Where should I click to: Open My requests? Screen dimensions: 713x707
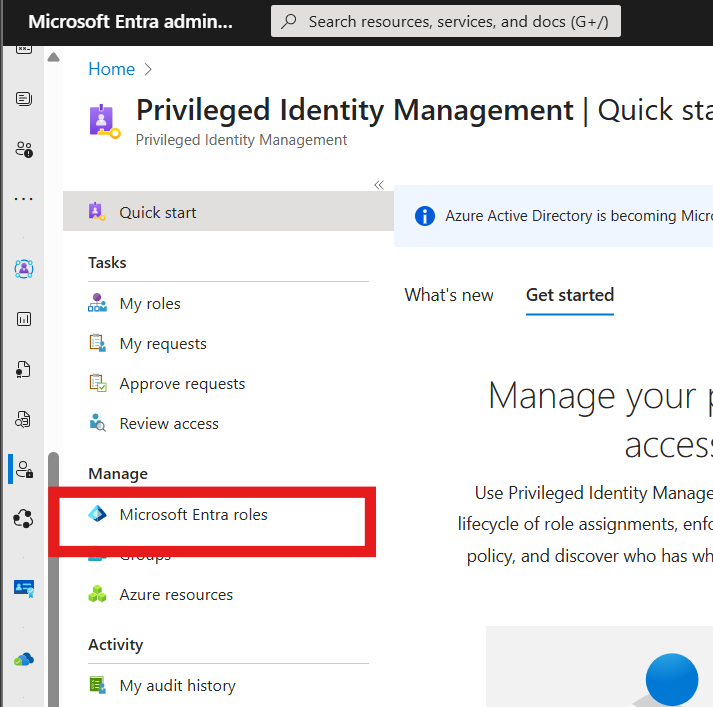tap(163, 343)
